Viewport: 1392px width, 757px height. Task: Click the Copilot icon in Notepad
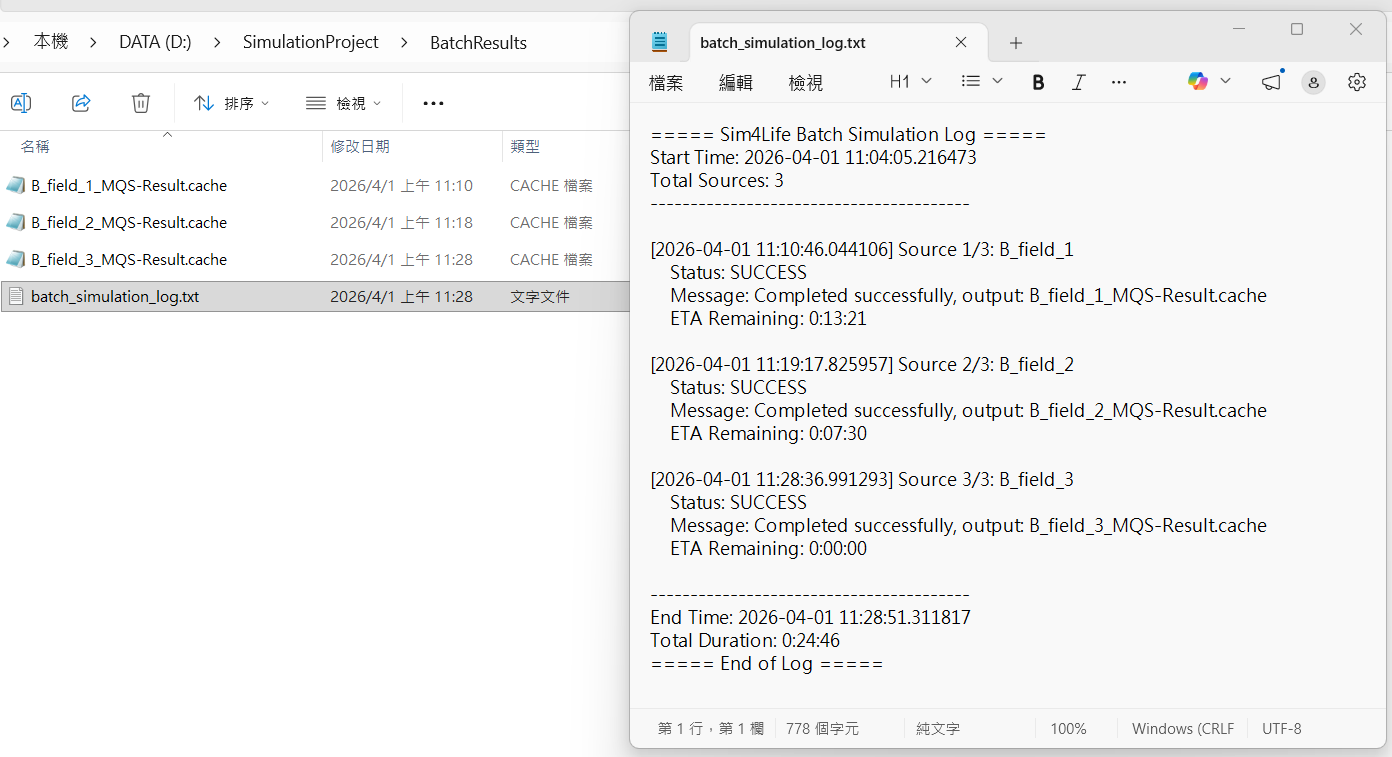(x=1198, y=82)
